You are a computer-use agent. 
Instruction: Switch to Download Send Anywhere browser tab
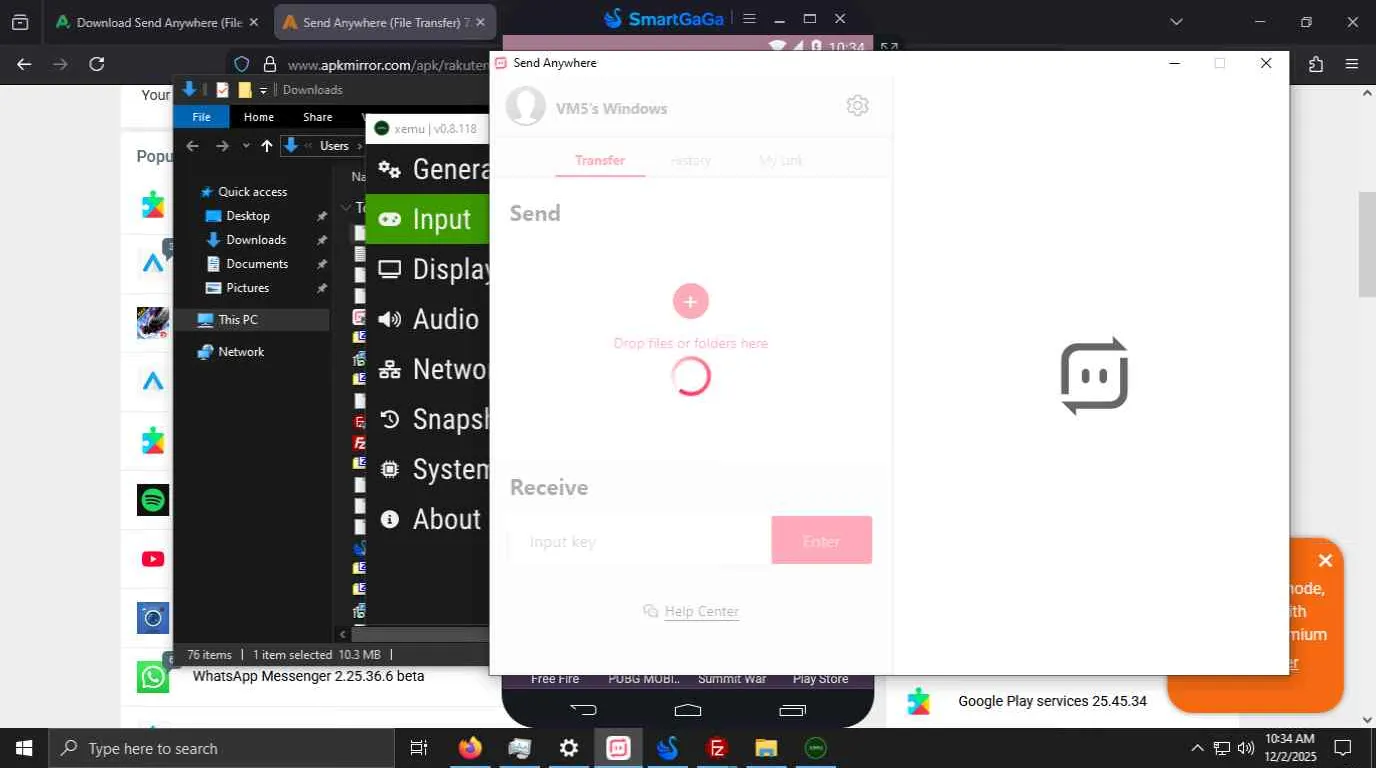coord(157,22)
